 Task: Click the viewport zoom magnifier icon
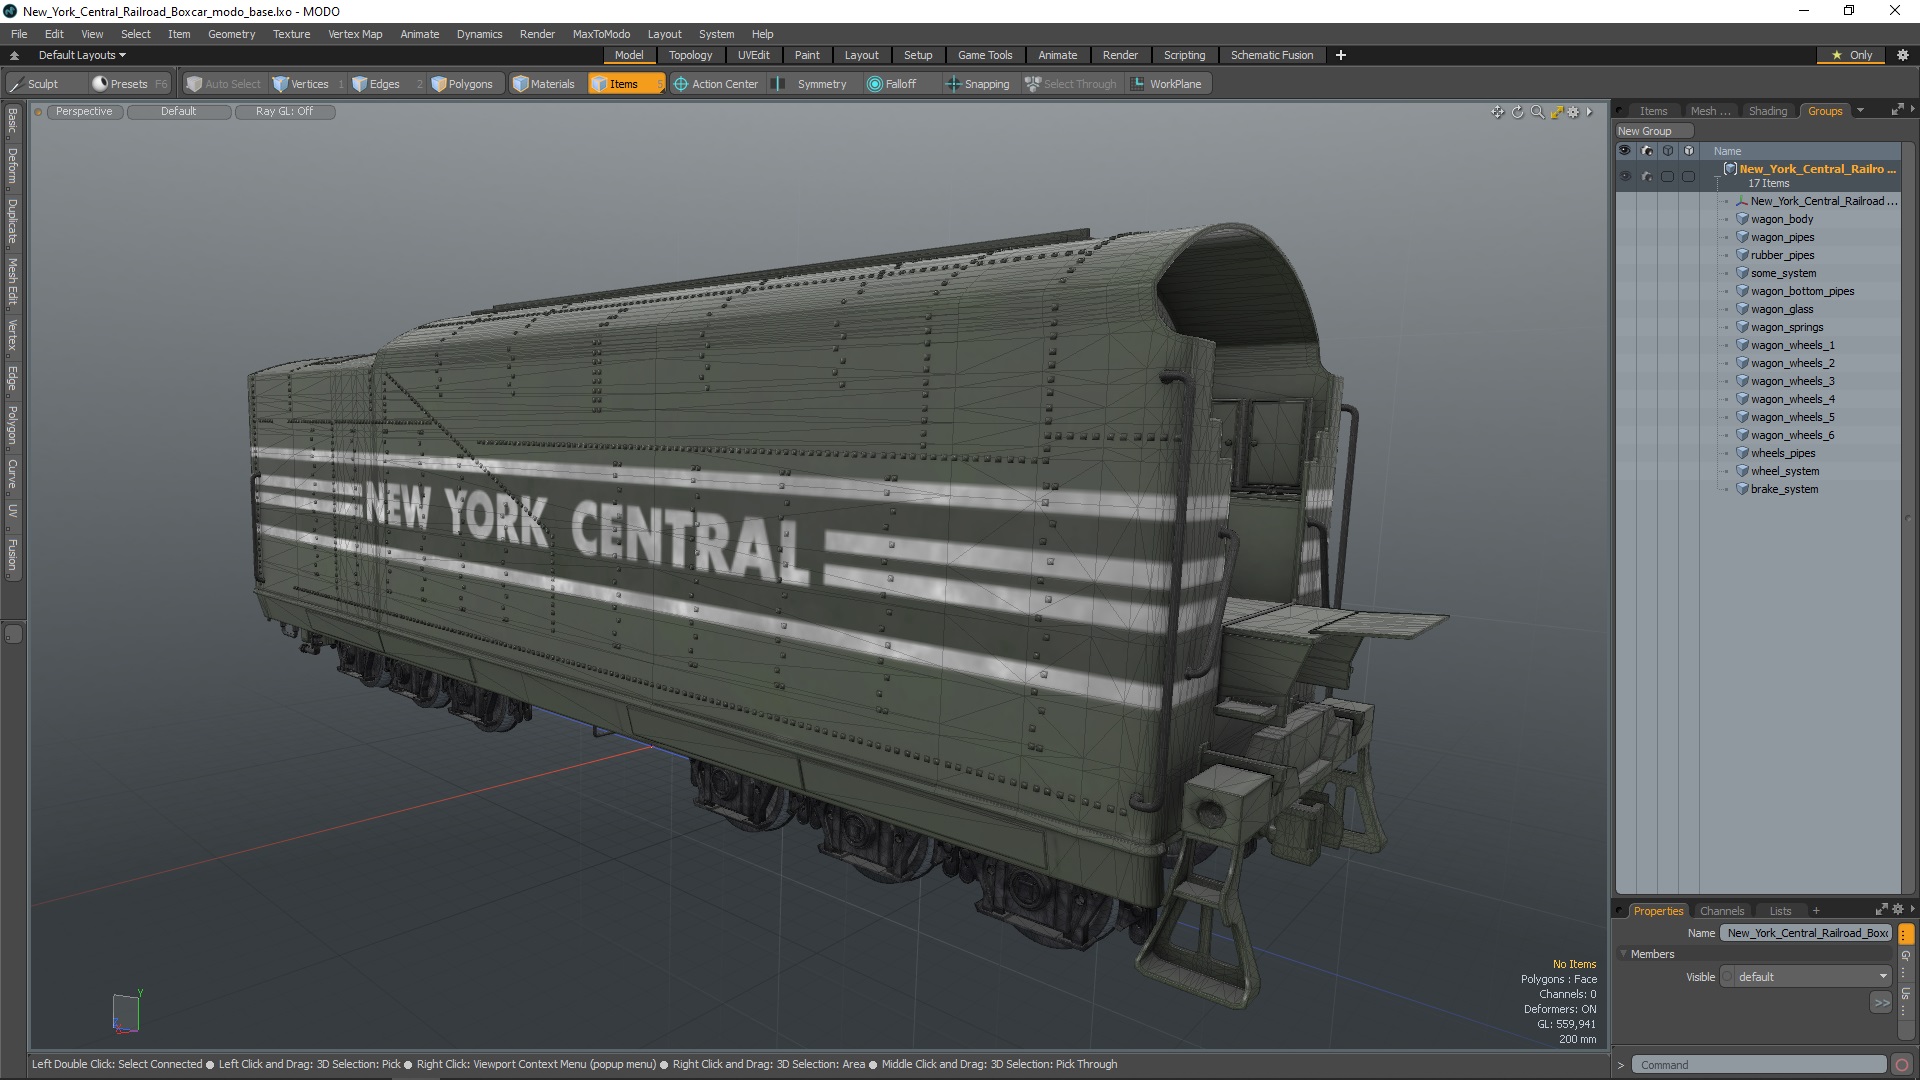[1537, 112]
